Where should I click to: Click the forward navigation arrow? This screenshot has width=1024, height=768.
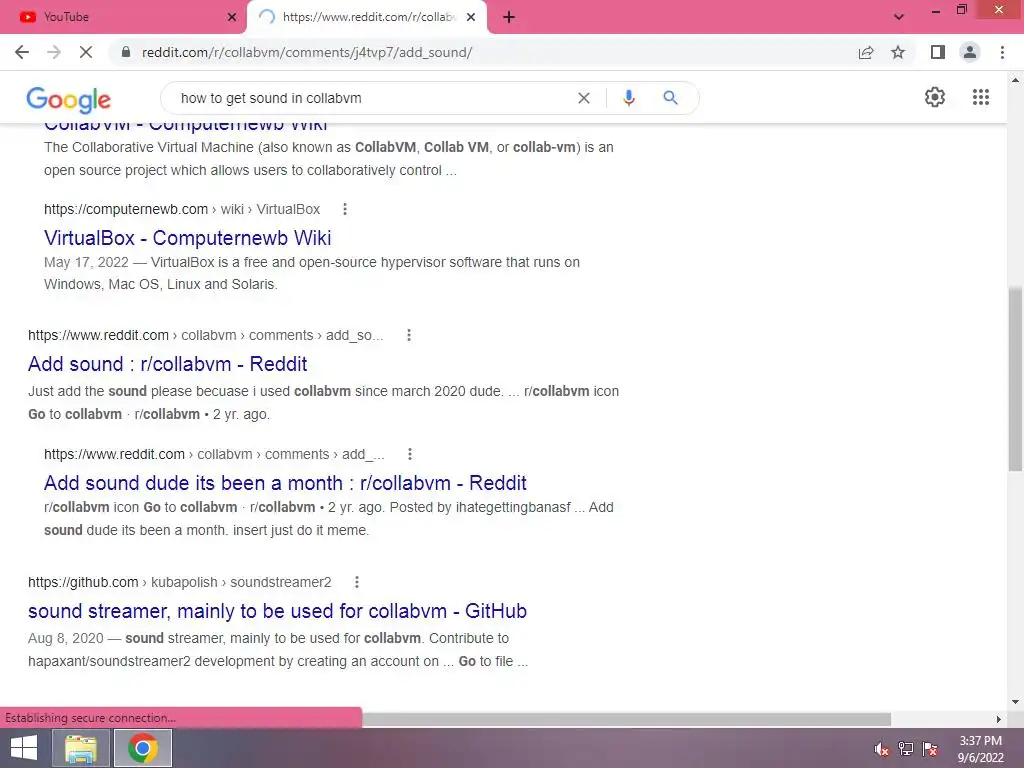pyautogui.click(x=54, y=52)
